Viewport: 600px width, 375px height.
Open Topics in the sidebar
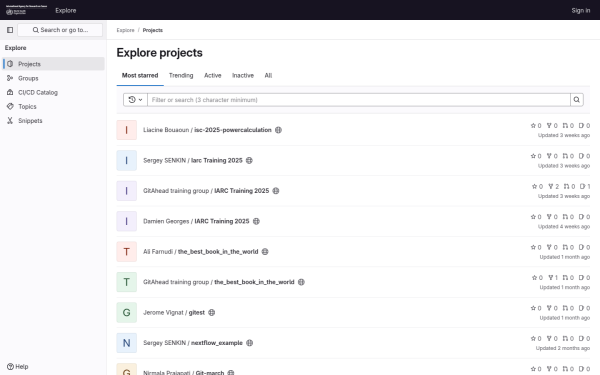53,106
